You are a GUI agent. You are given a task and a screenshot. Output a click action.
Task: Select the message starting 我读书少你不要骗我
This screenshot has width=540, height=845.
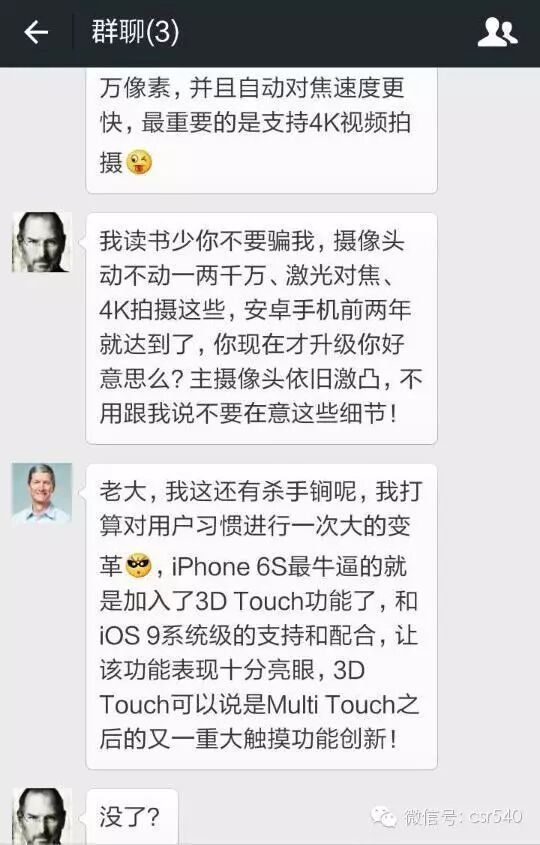tap(261, 328)
